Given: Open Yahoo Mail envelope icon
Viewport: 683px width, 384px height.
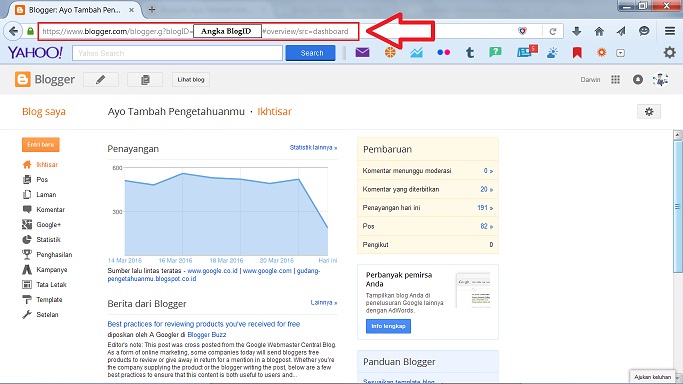Looking at the screenshot, I should [x=362, y=53].
